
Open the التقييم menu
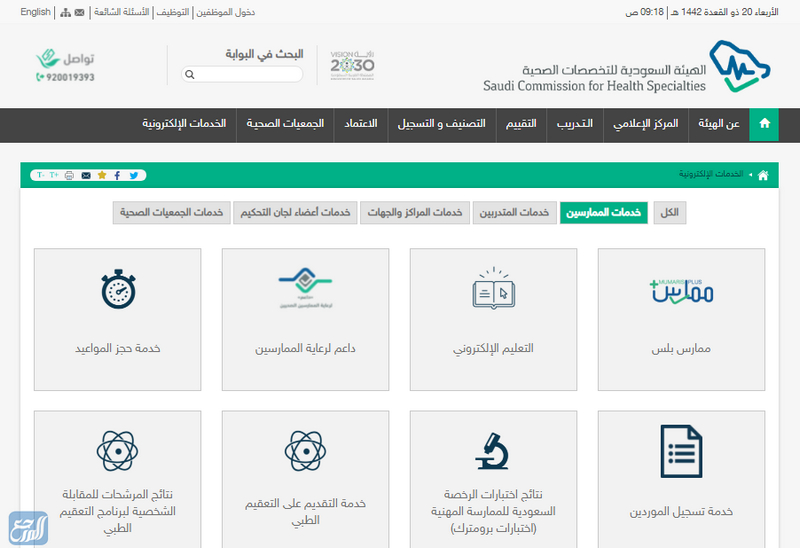(521, 124)
